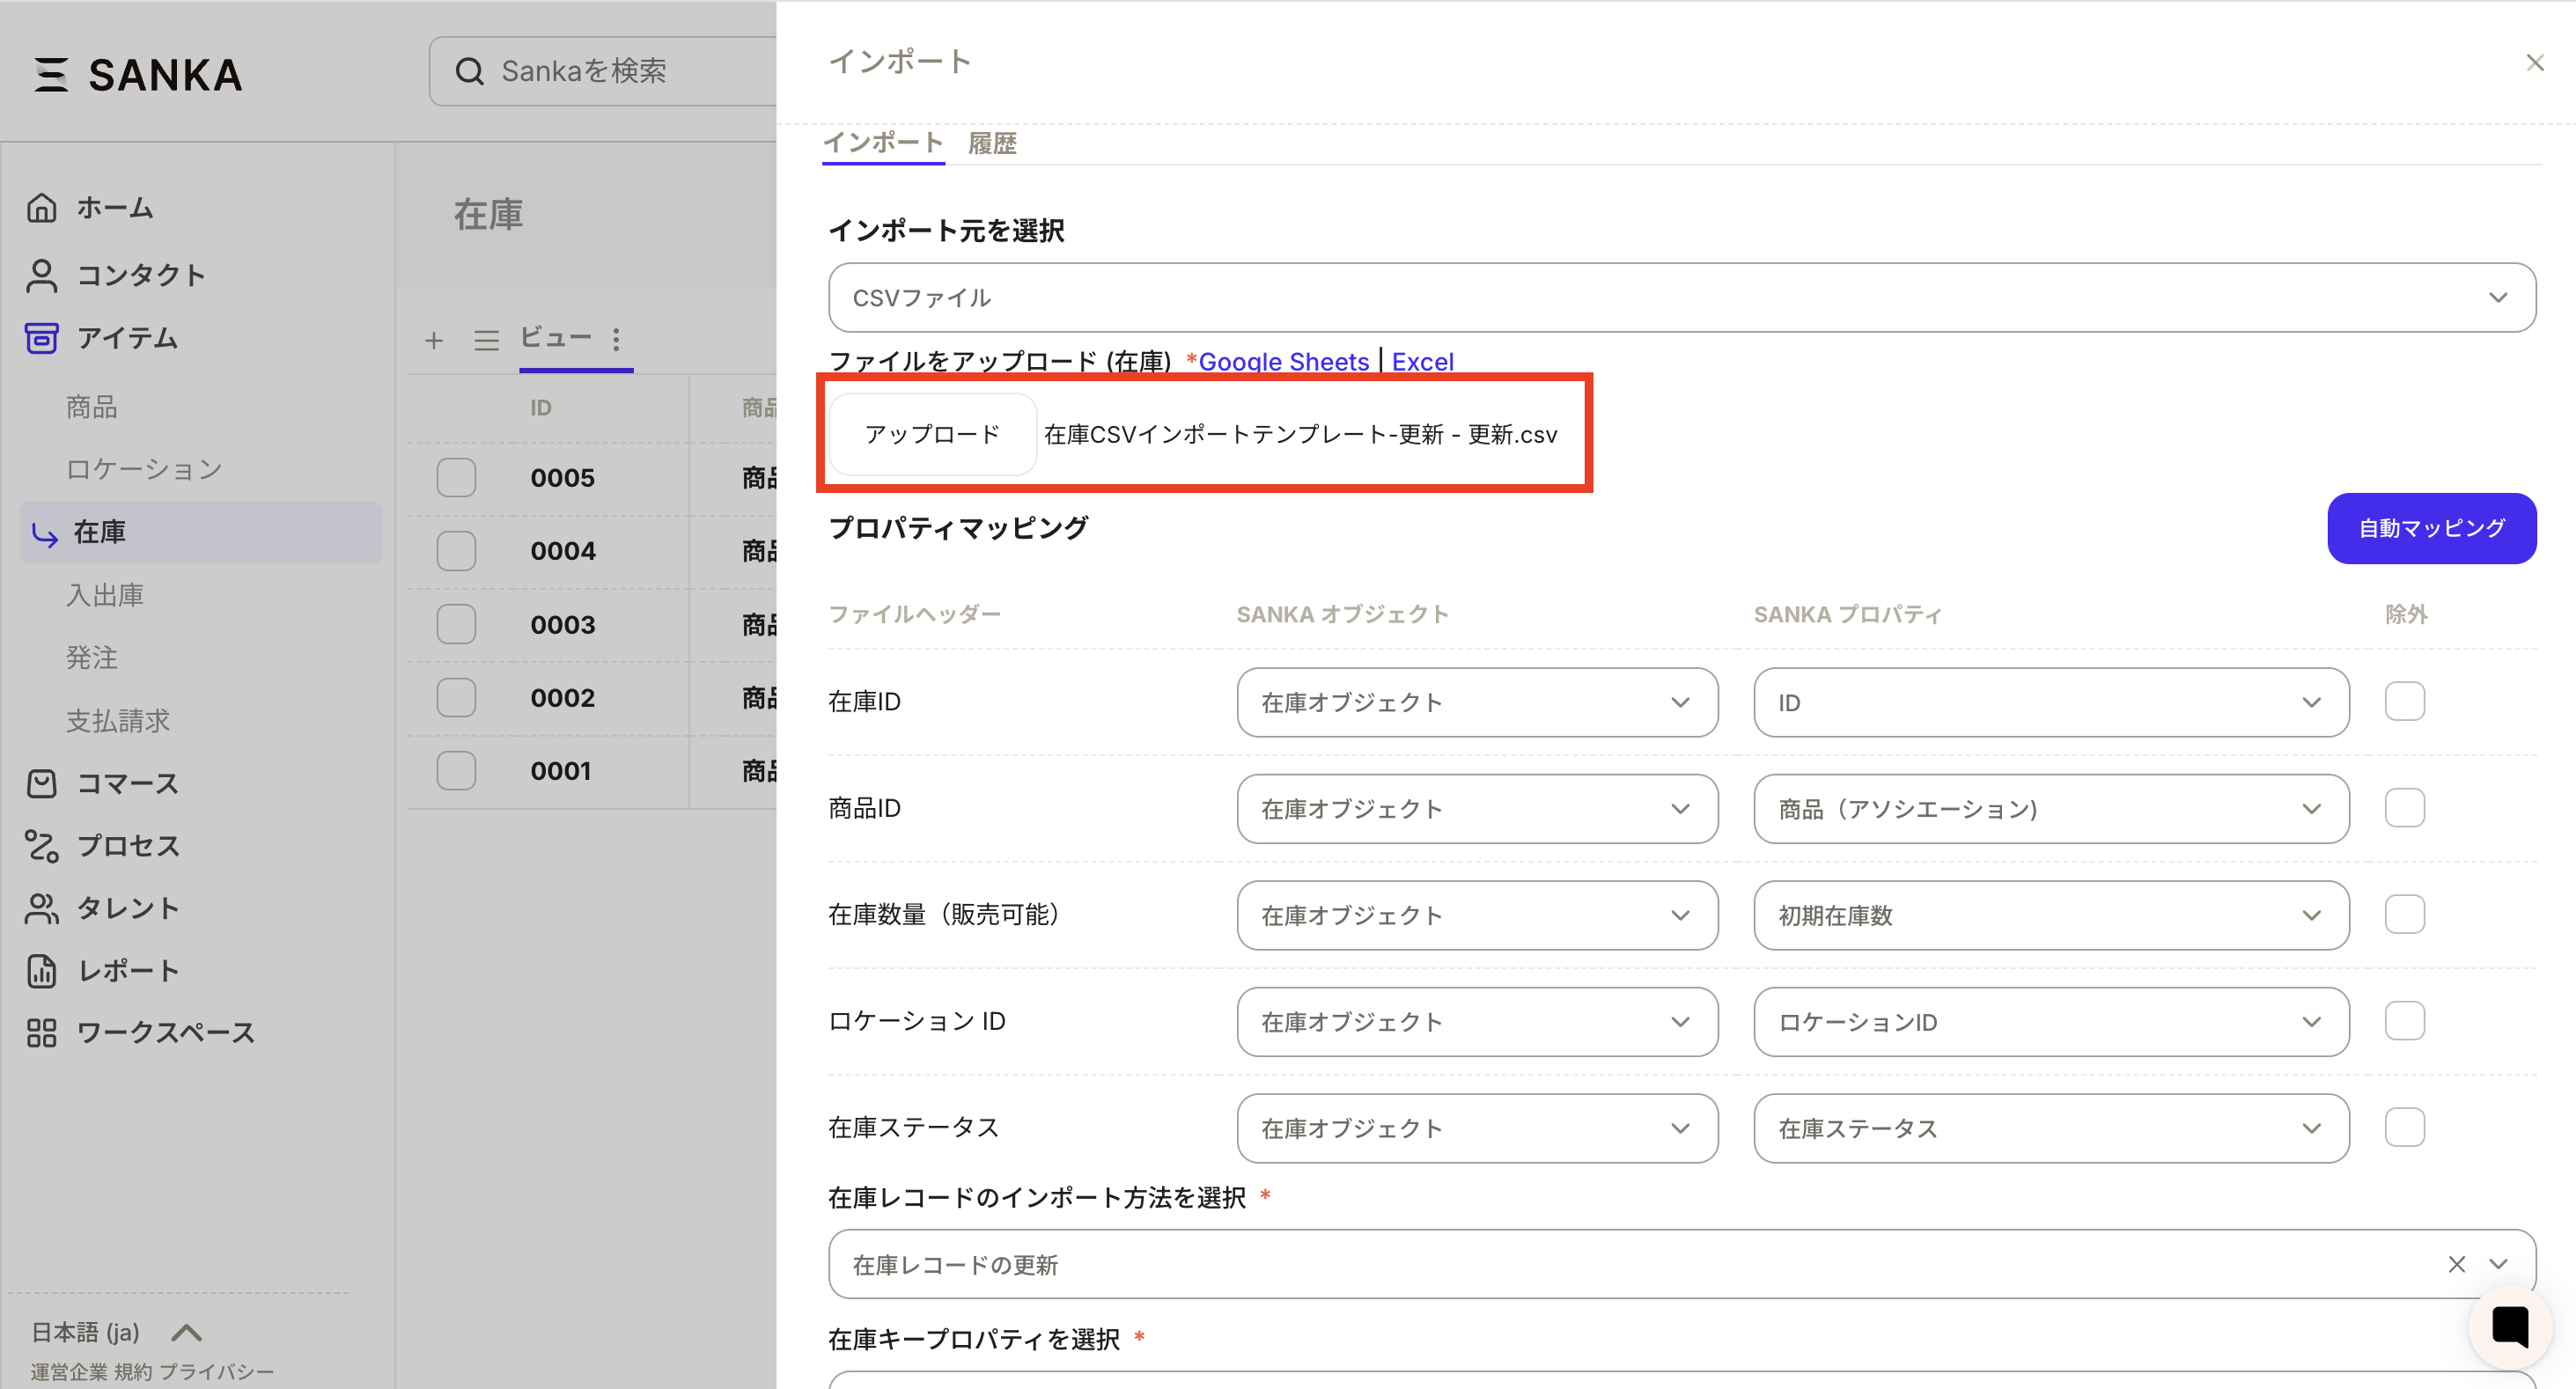Click the Commerce shopping bag icon

tap(41, 784)
